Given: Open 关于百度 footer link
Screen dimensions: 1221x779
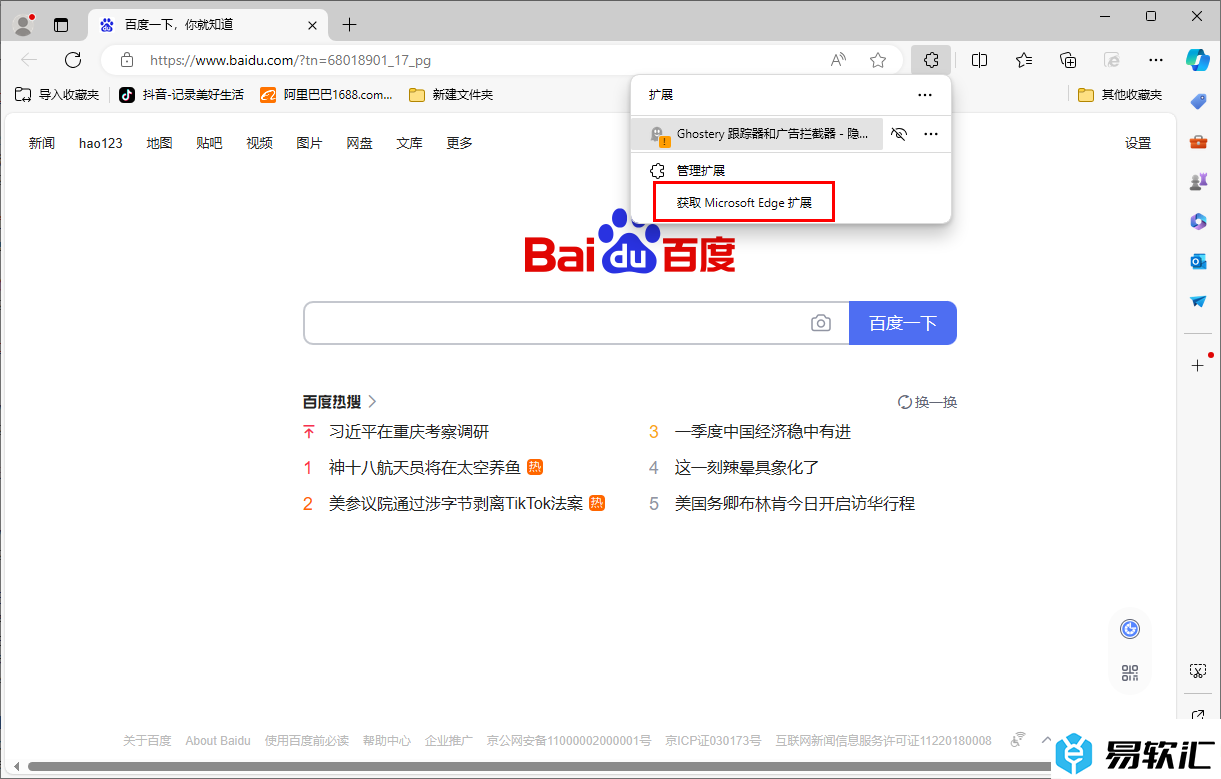Looking at the screenshot, I should point(147,741).
